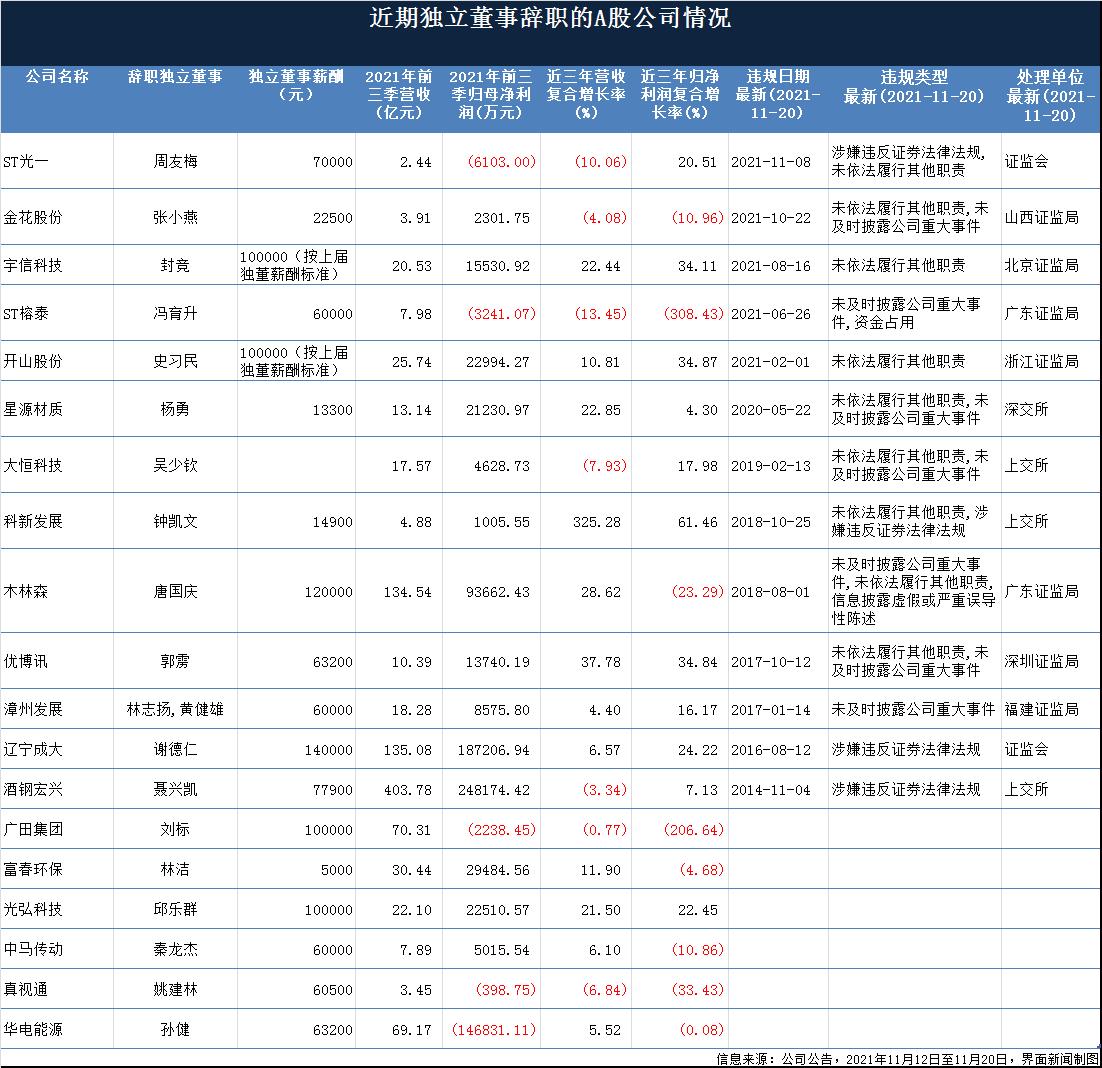Select the 宇信科技 company cell
The width and height of the screenshot is (1102, 1068).
(x=33, y=266)
